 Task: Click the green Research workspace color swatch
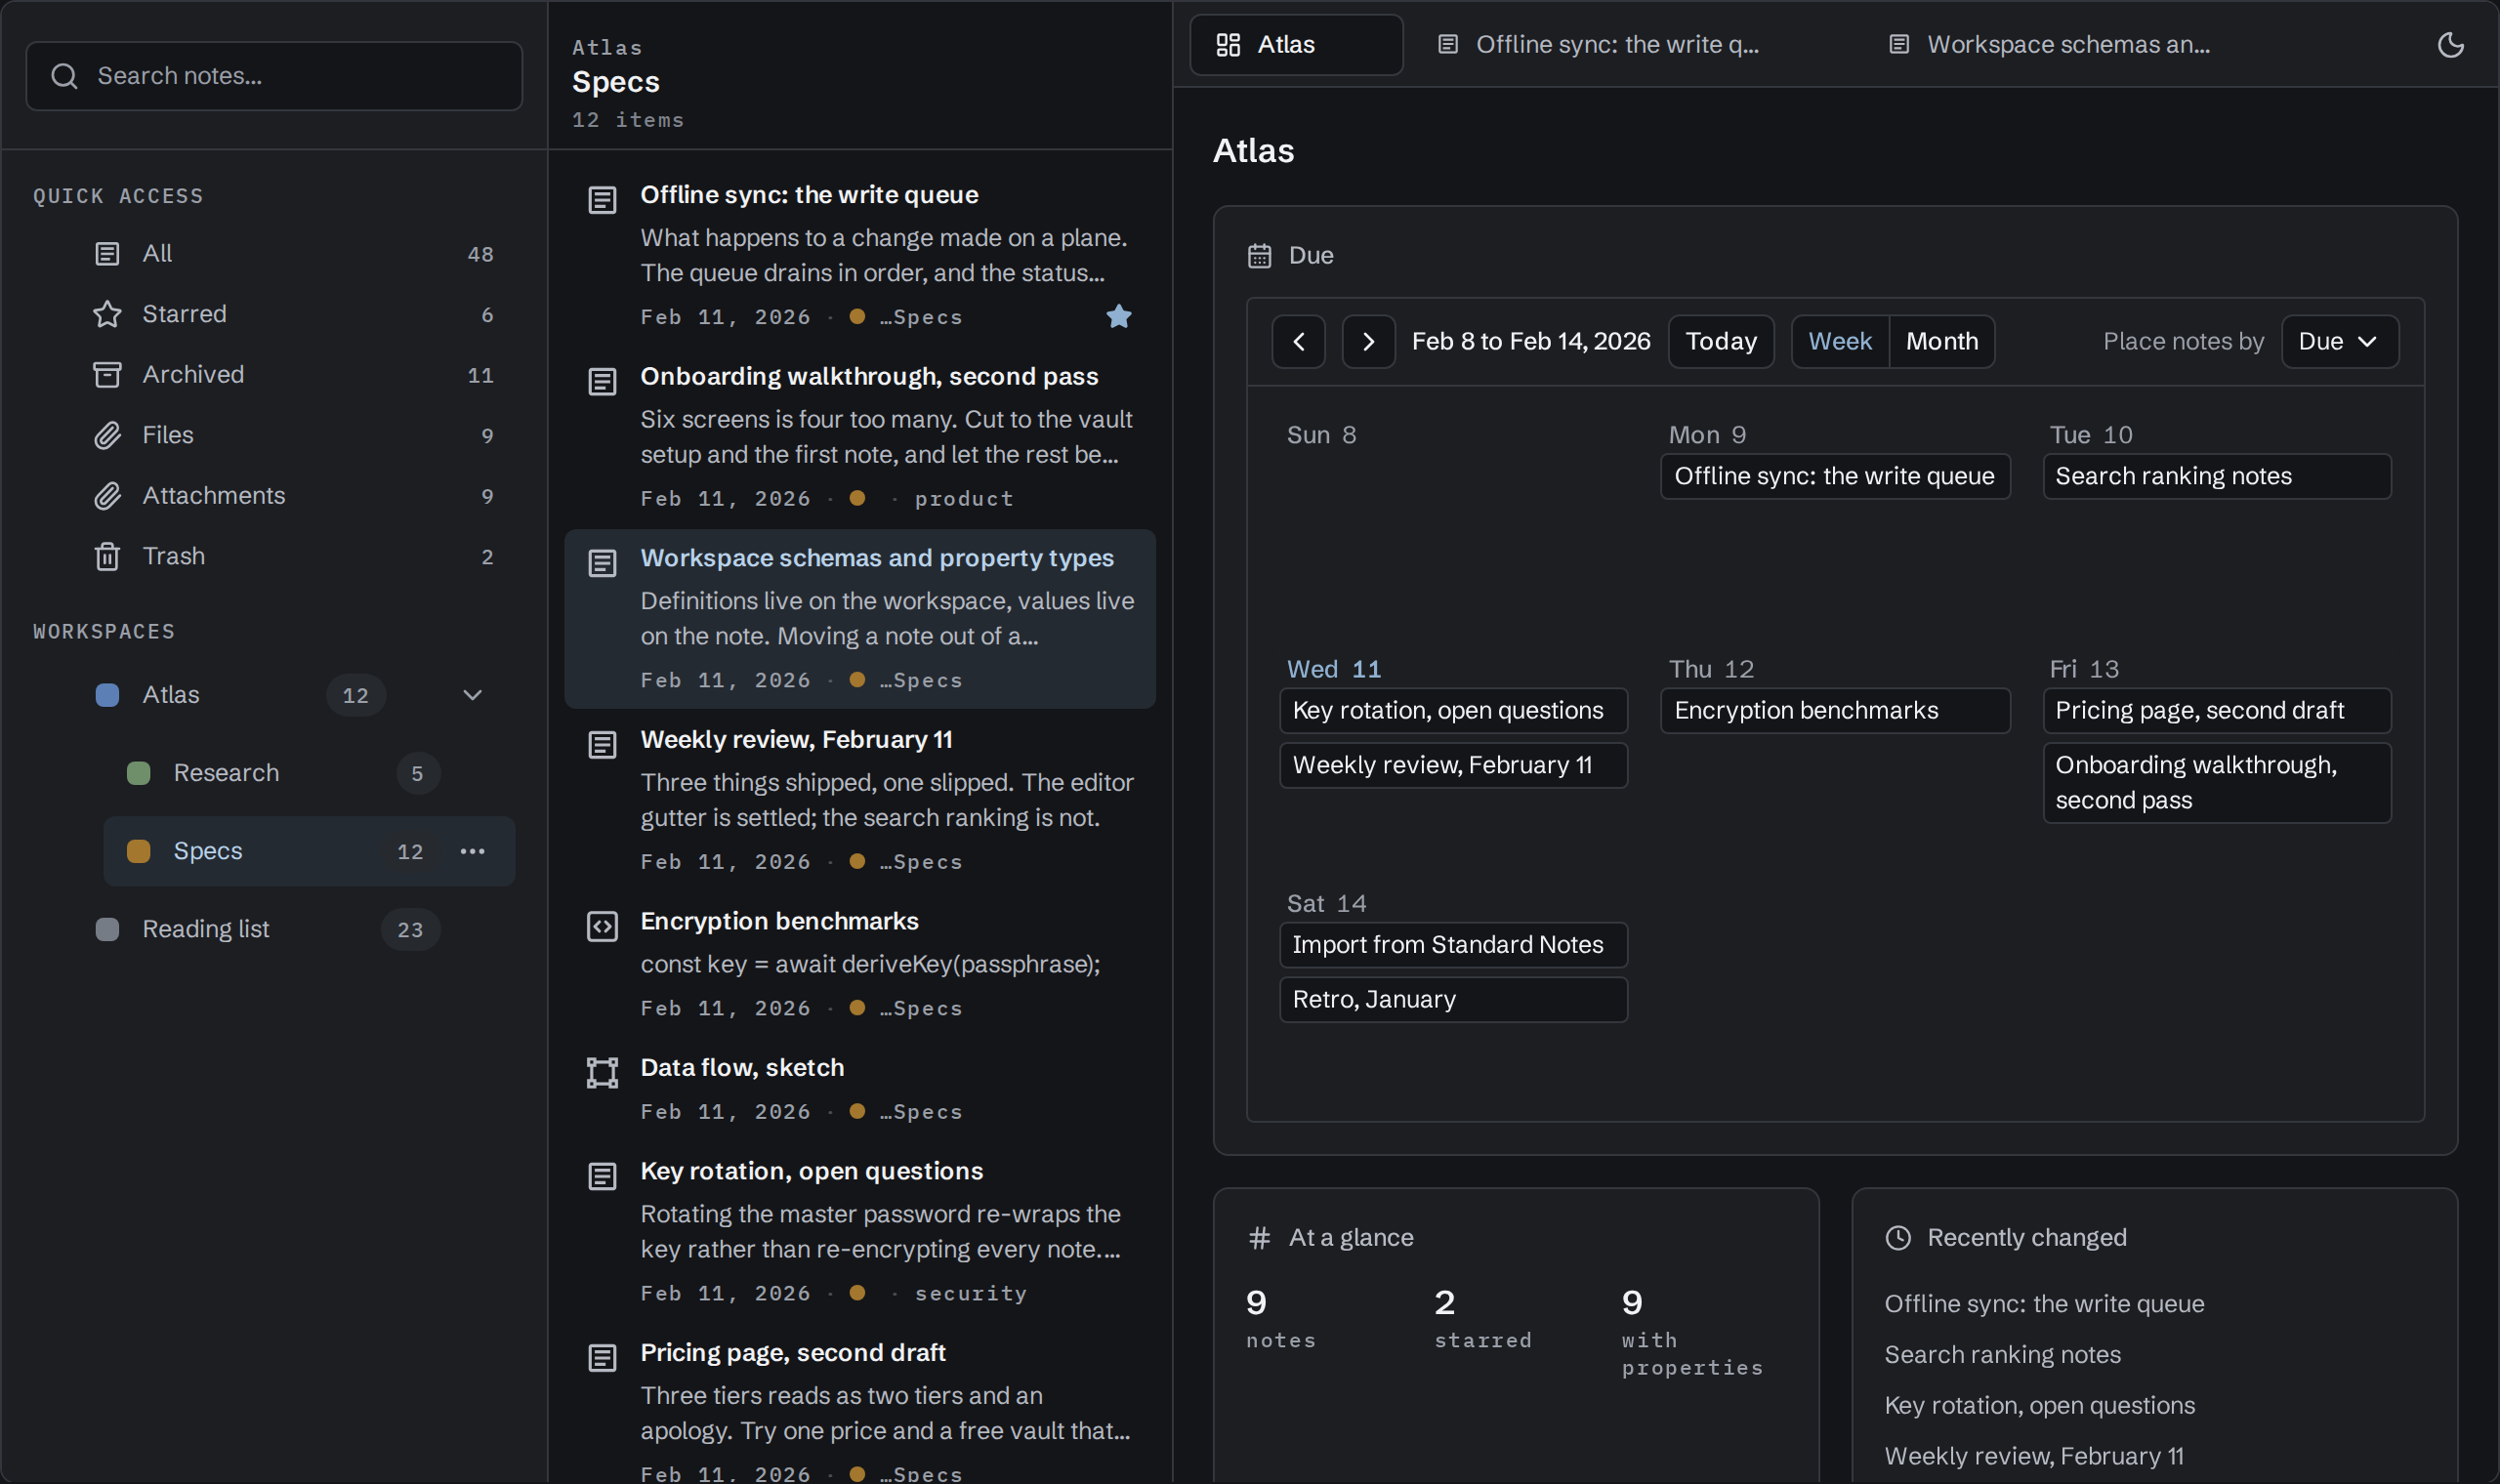138,773
